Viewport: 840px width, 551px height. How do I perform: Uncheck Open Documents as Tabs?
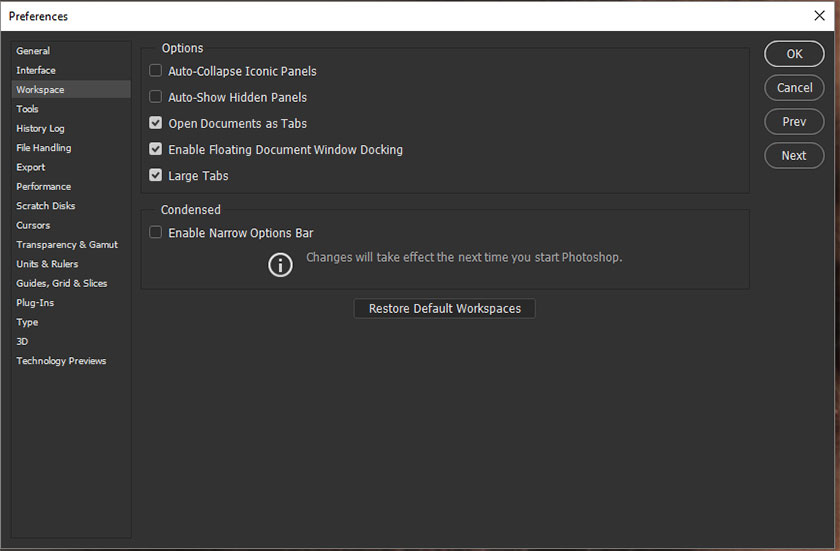click(155, 123)
